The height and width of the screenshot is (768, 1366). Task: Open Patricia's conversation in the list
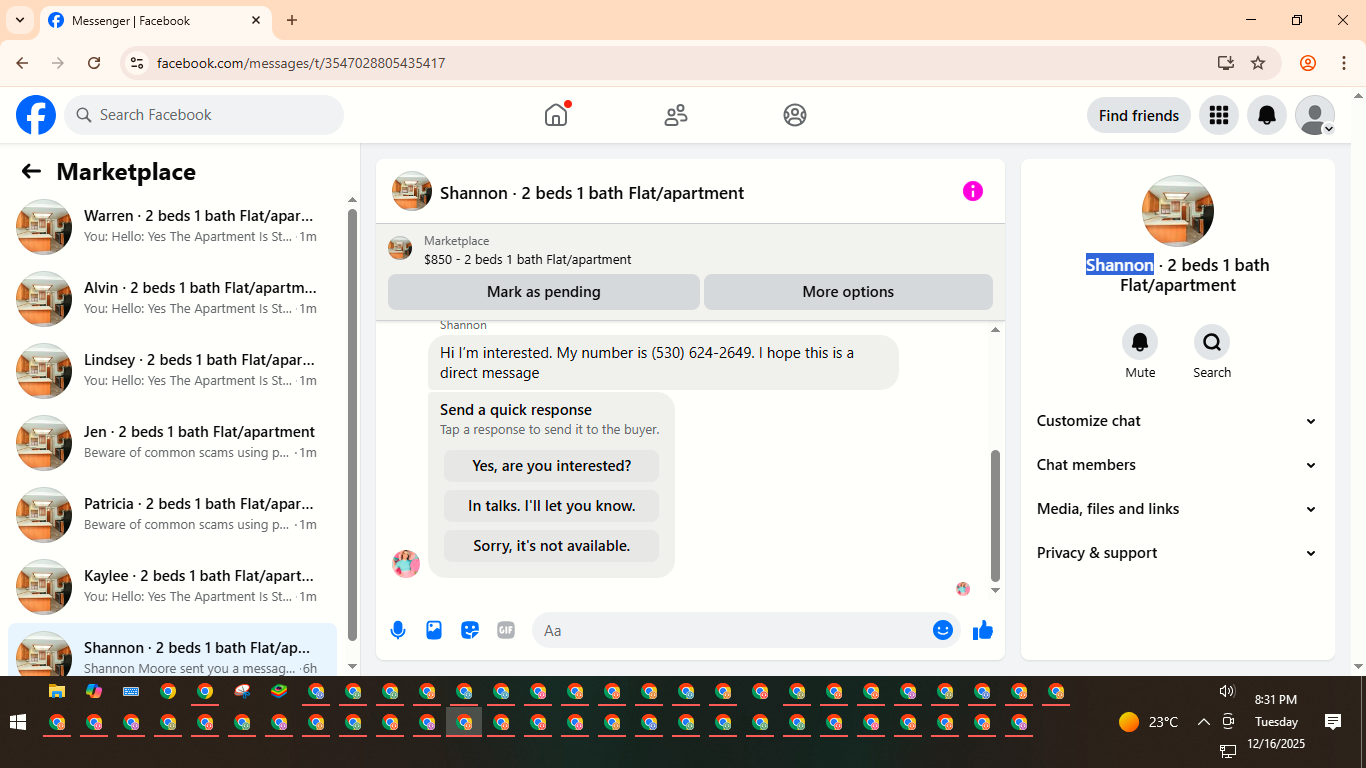172,515
